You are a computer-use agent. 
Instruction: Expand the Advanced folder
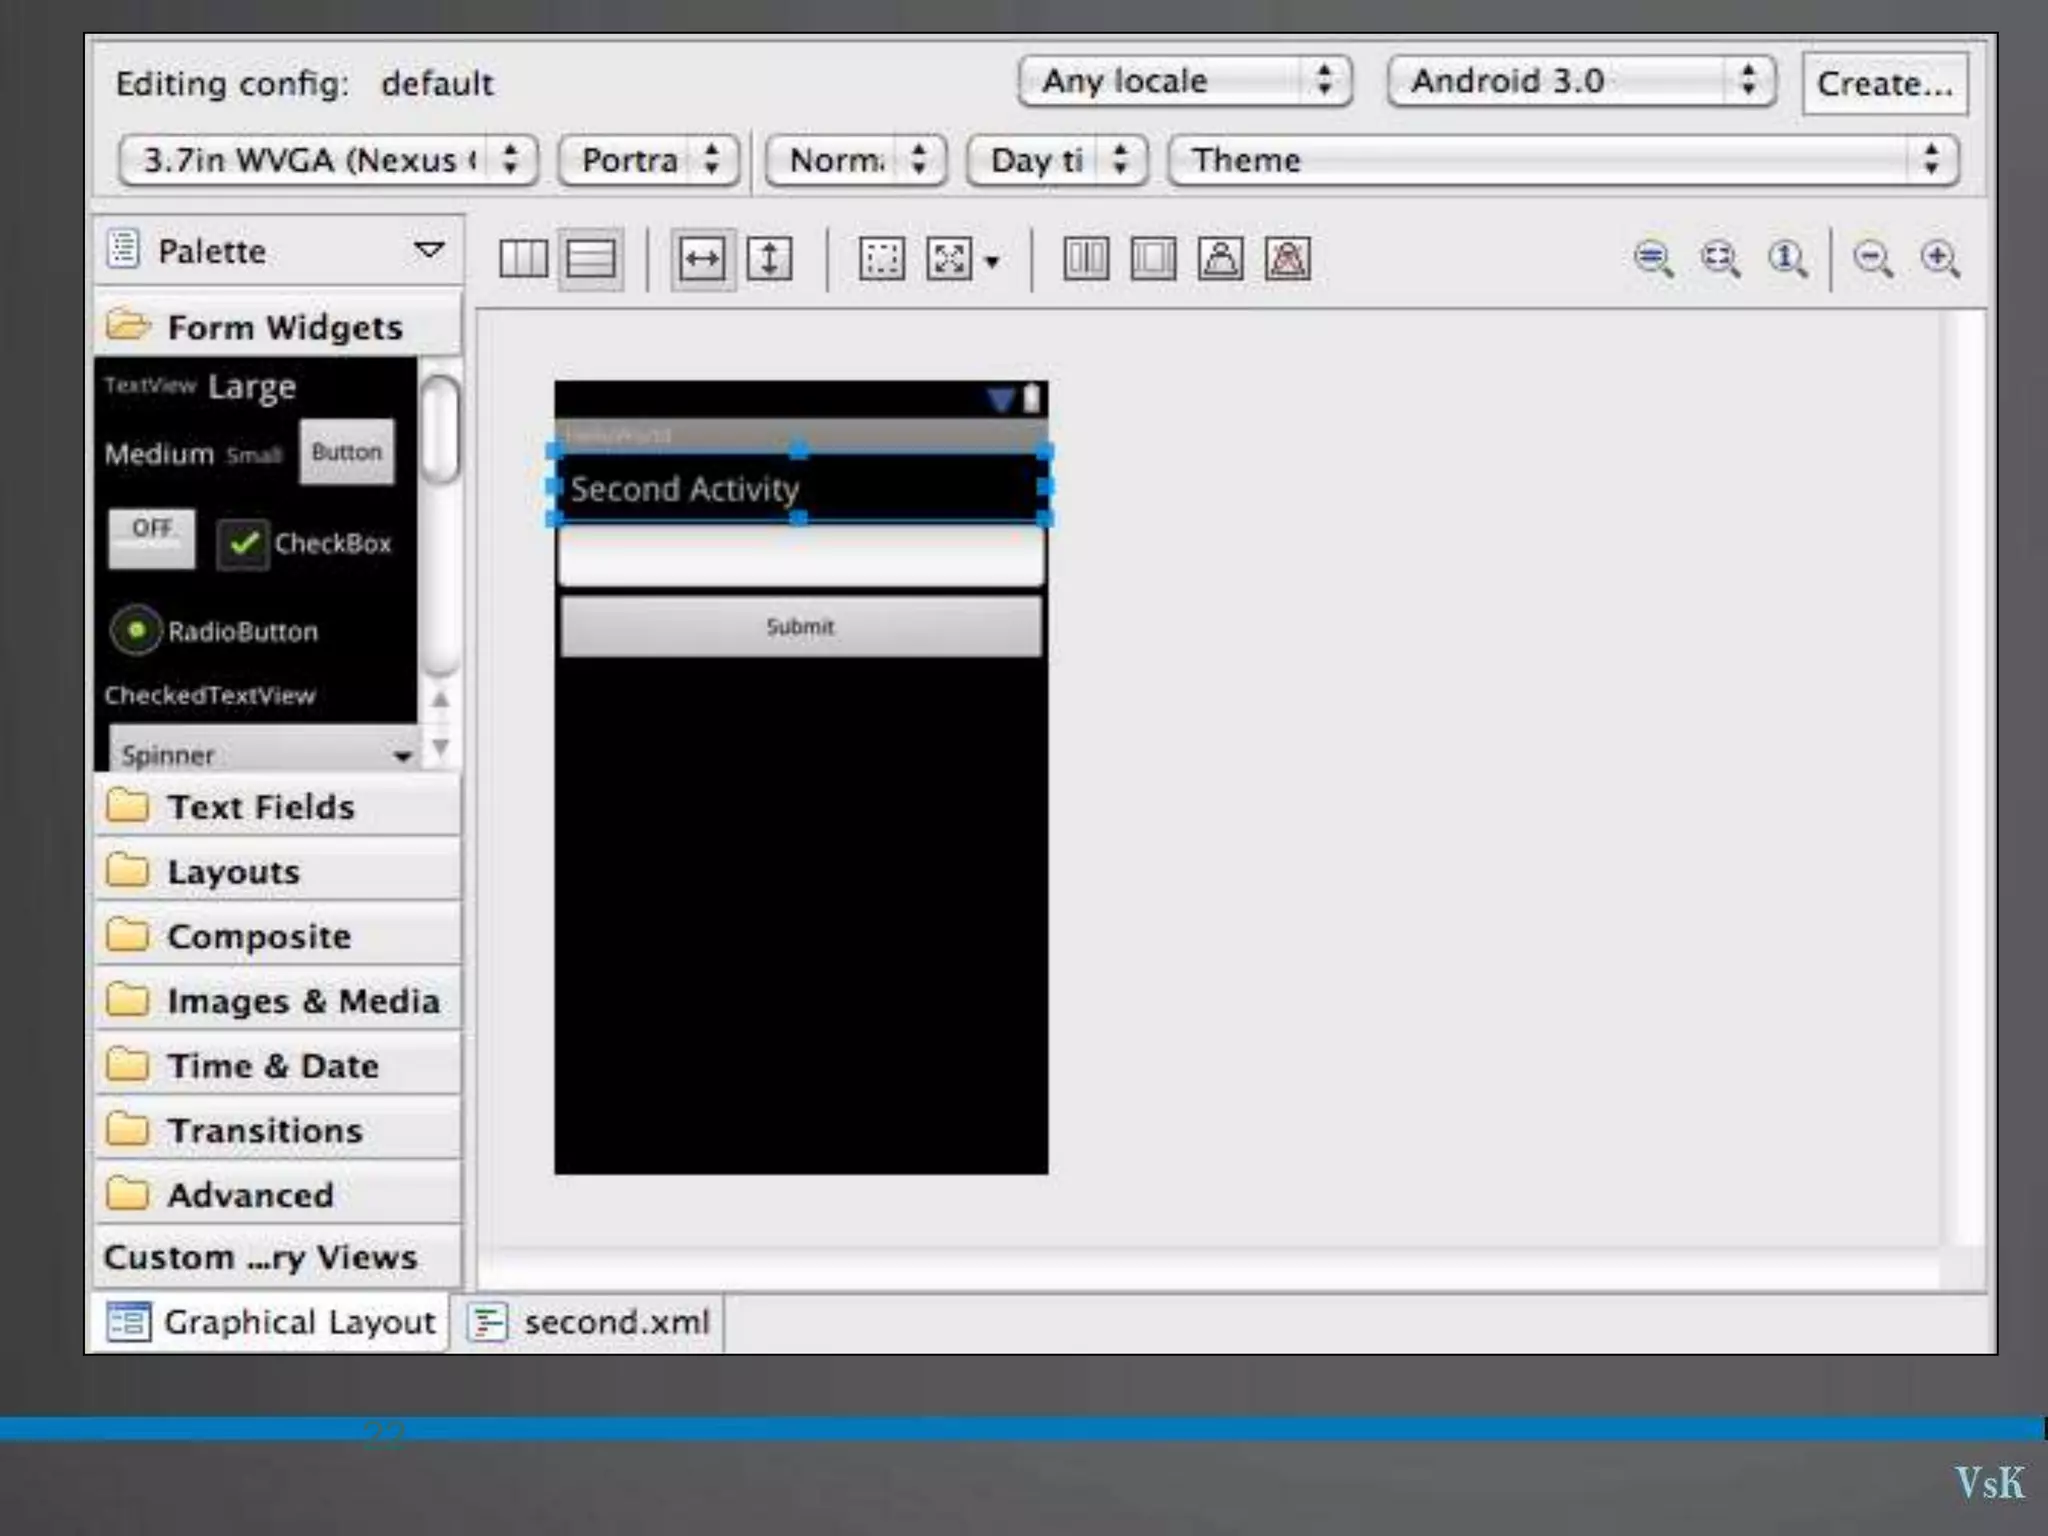tap(278, 1194)
